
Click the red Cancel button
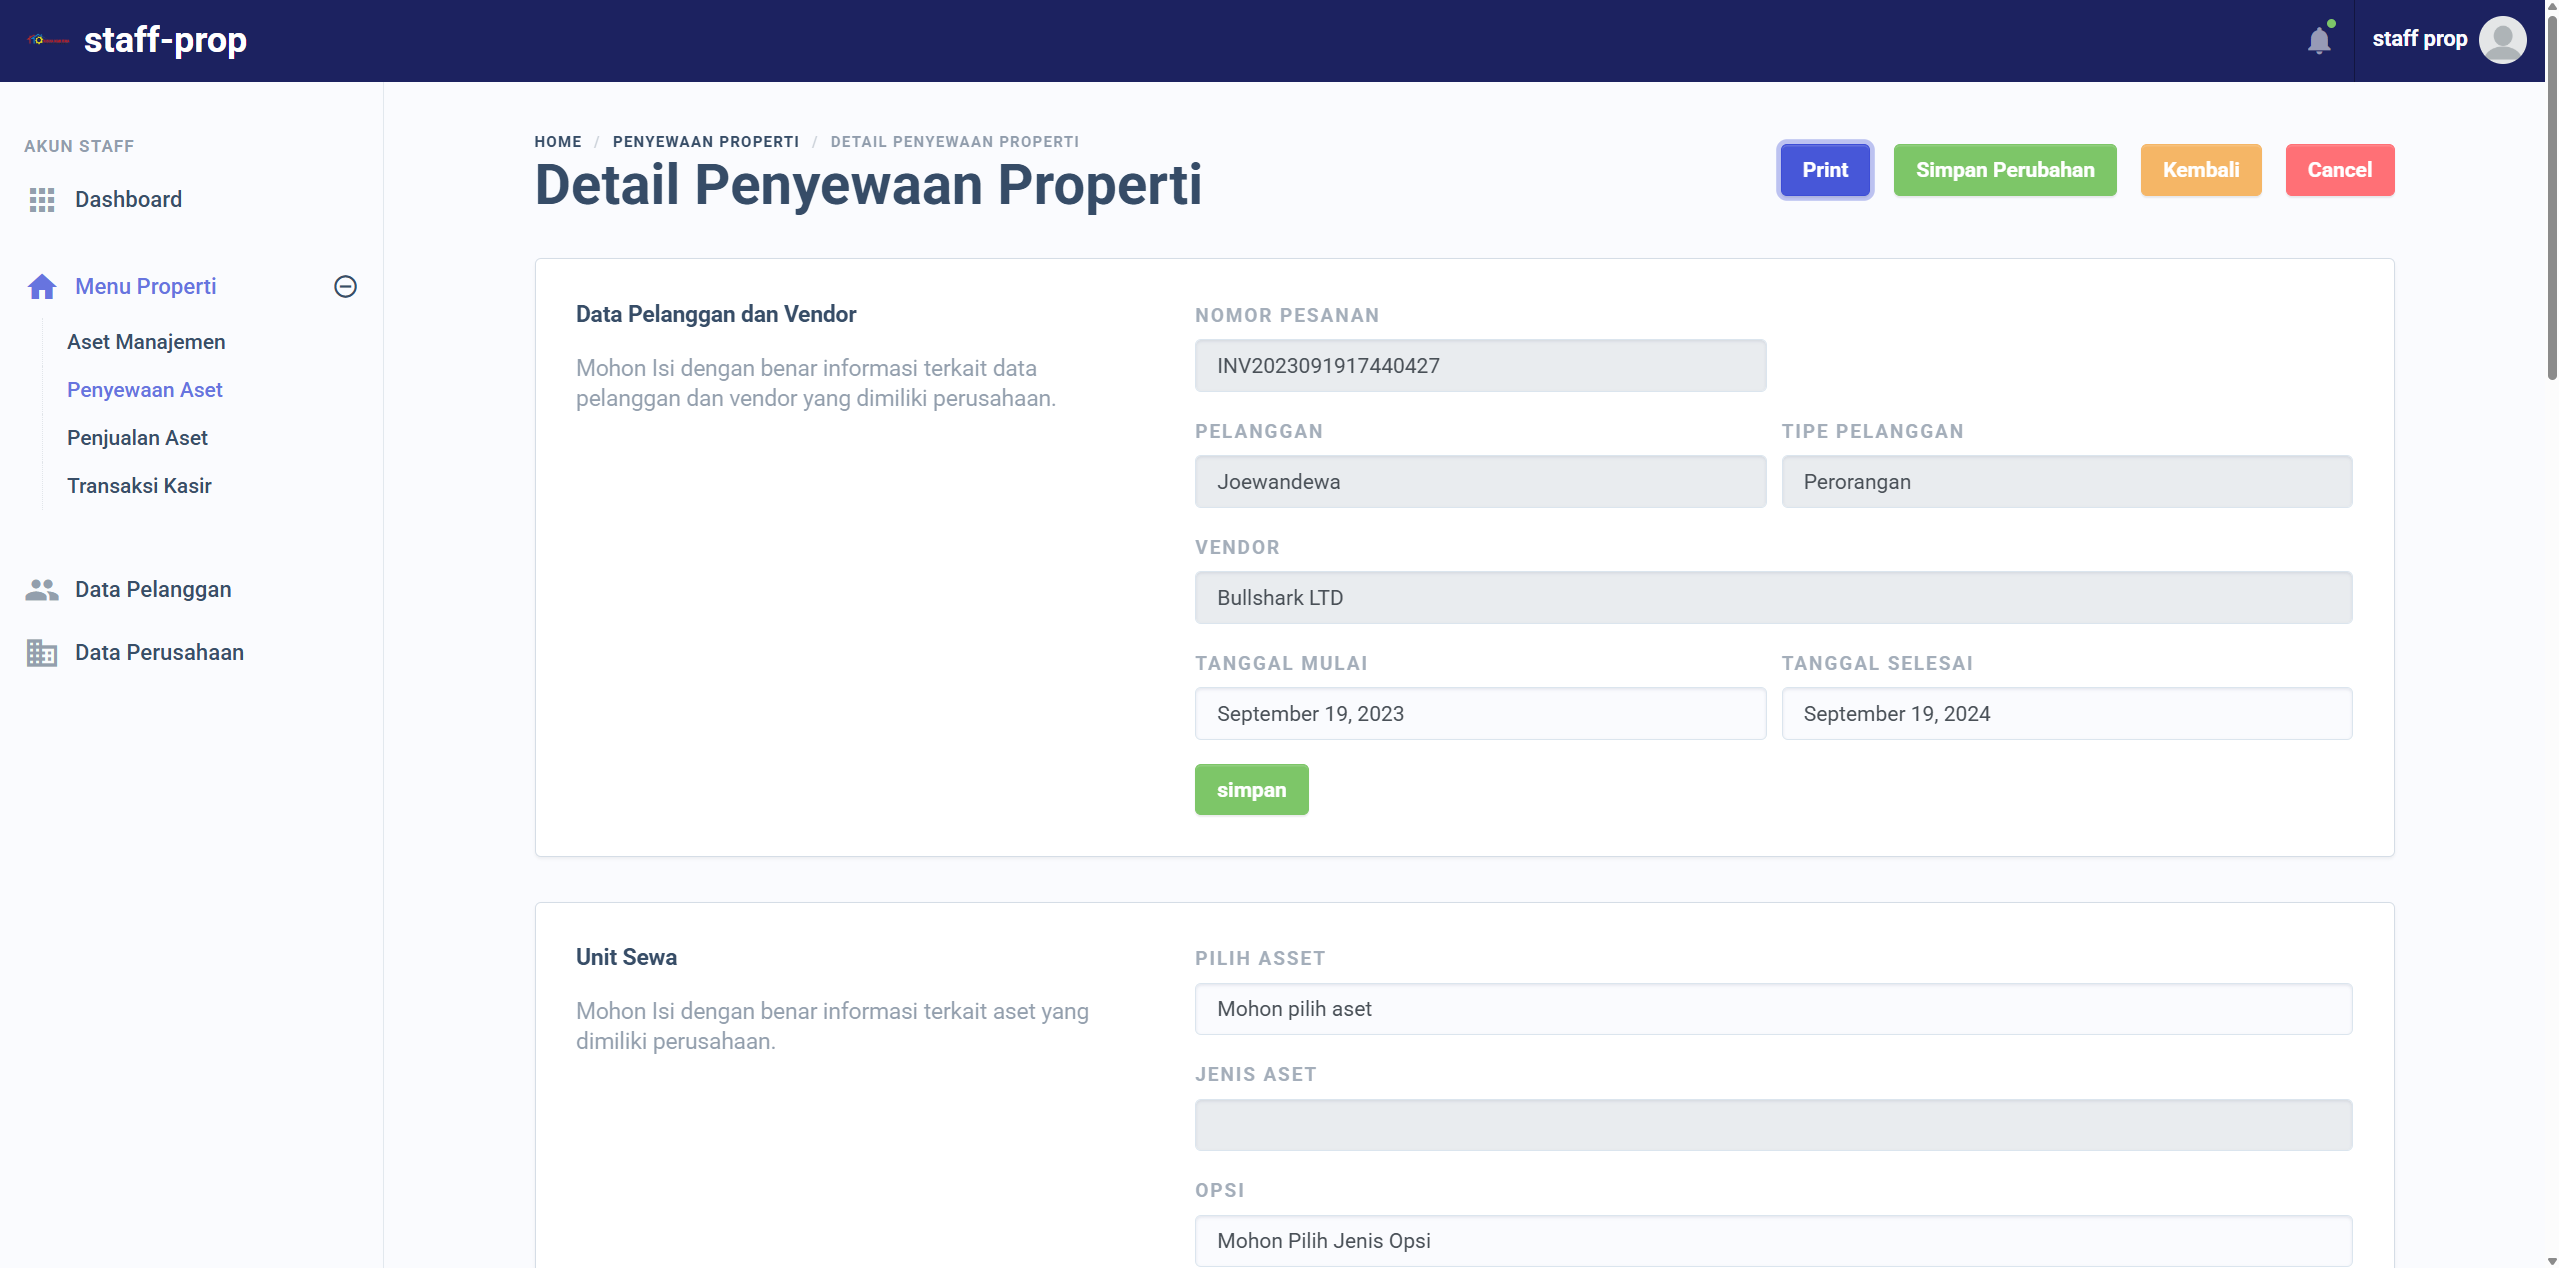(2339, 170)
